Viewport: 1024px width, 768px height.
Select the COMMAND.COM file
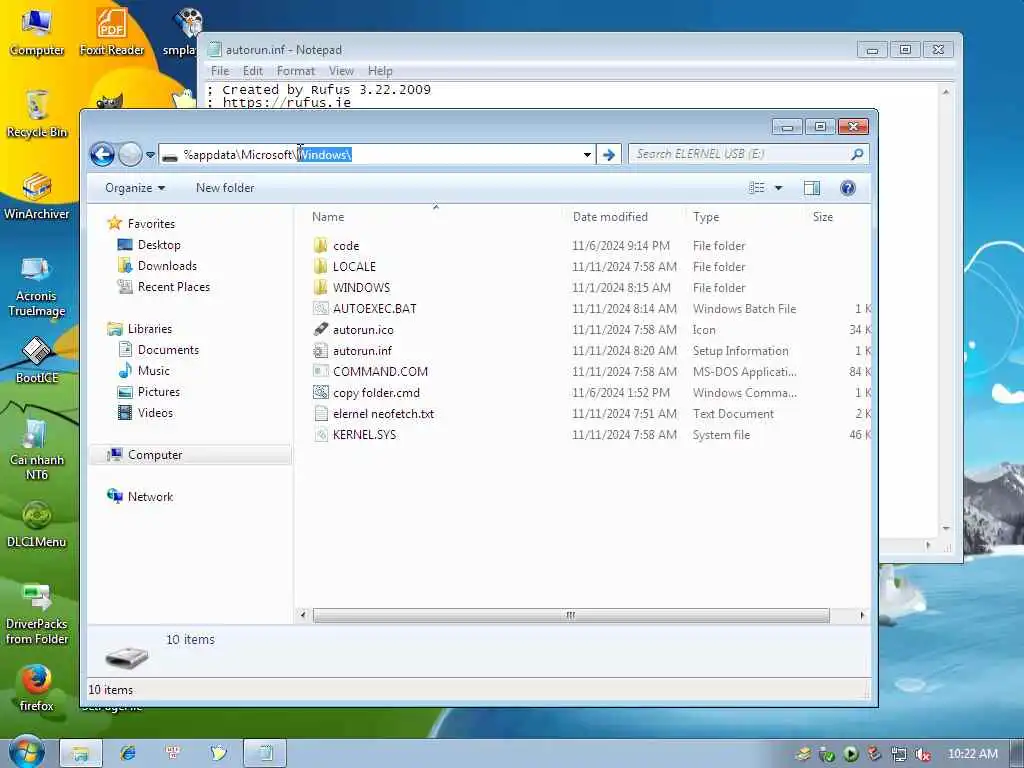pyautogui.click(x=380, y=372)
